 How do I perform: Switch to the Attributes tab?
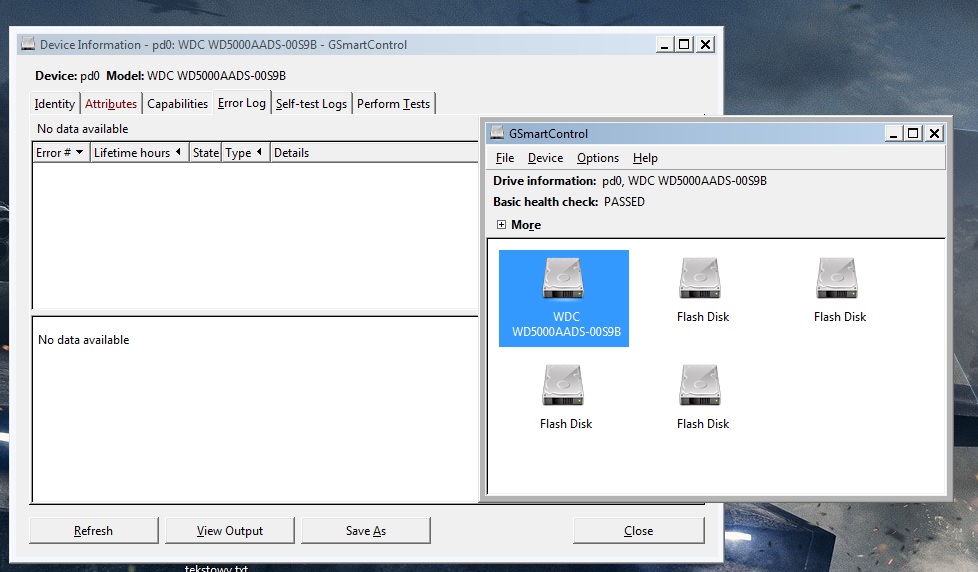coord(111,104)
